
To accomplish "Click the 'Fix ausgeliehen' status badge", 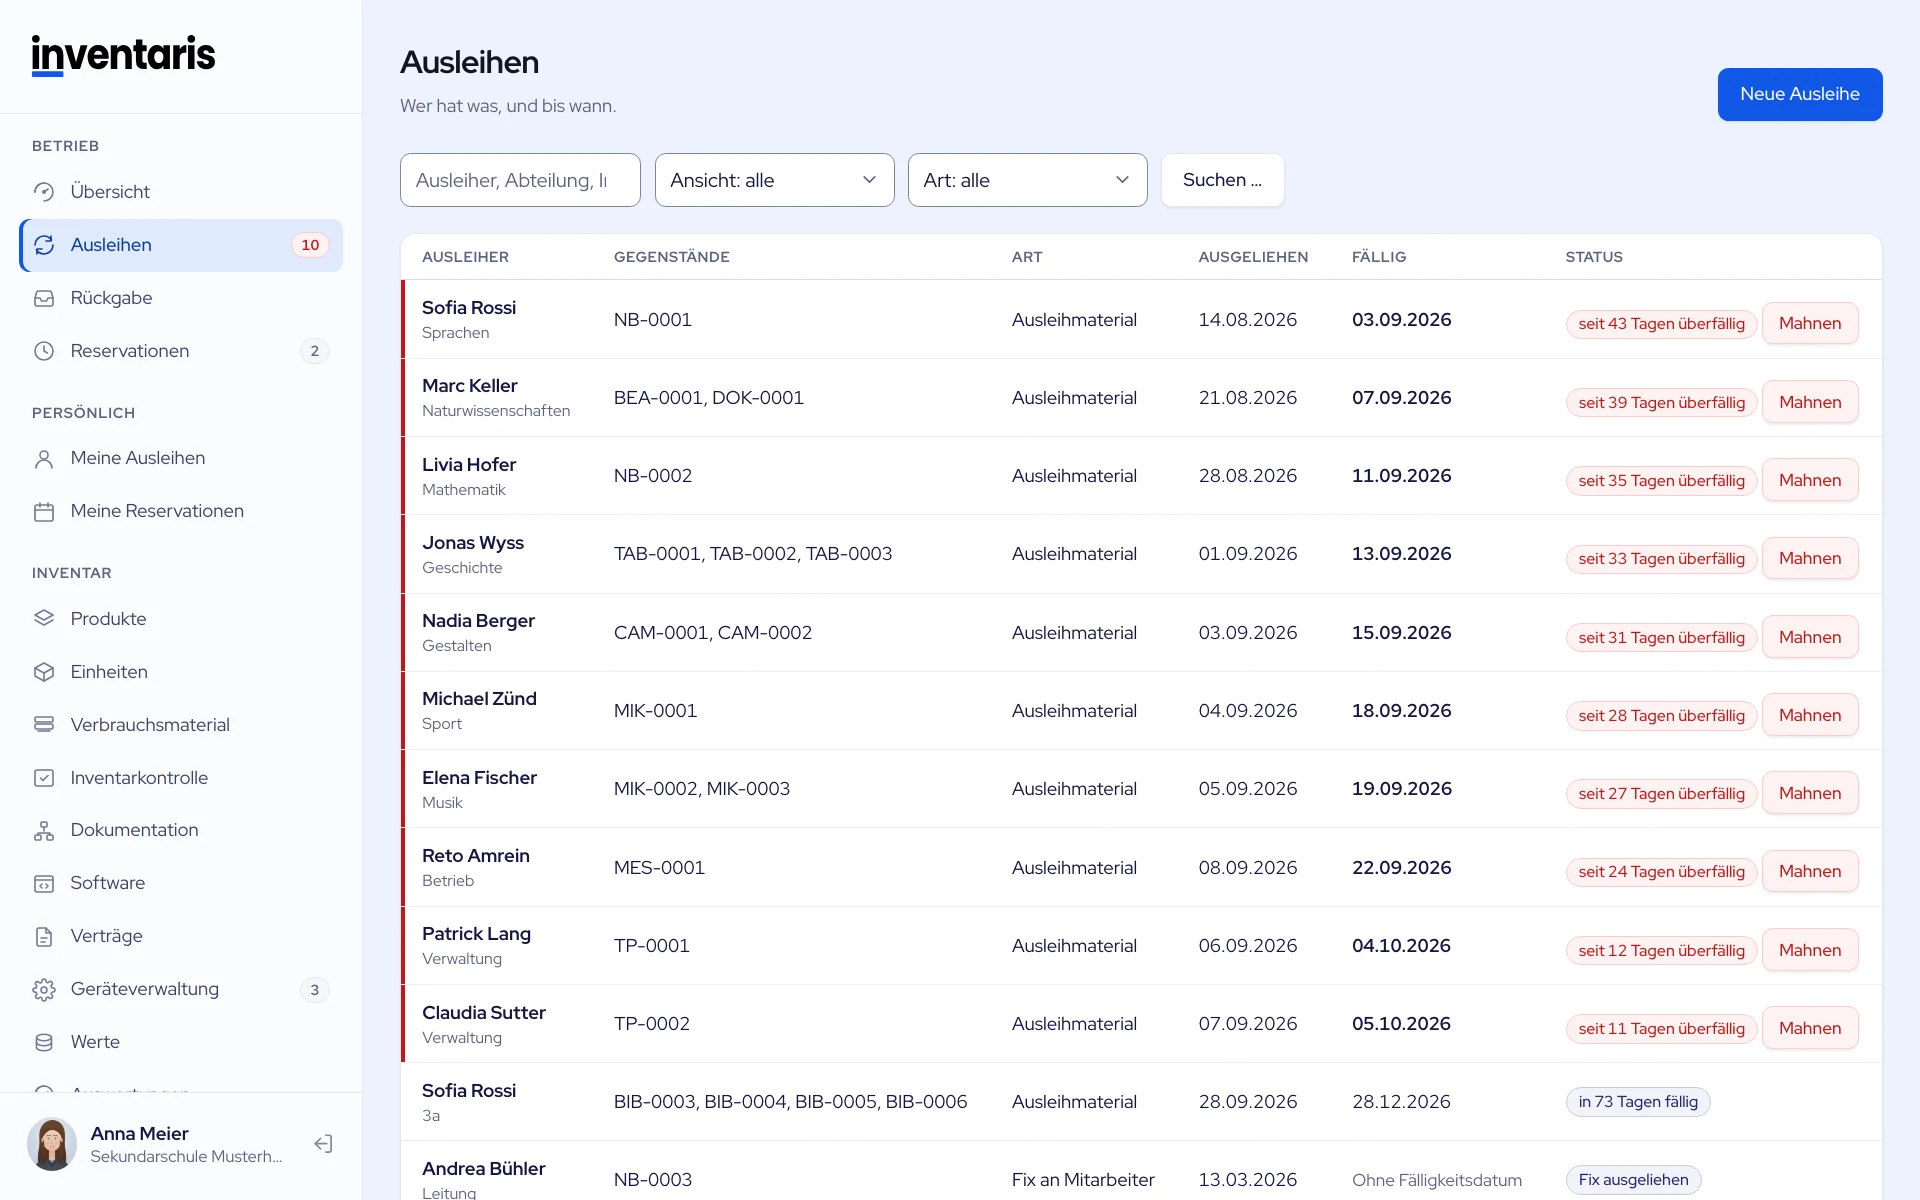I will coord(1633,1180).
